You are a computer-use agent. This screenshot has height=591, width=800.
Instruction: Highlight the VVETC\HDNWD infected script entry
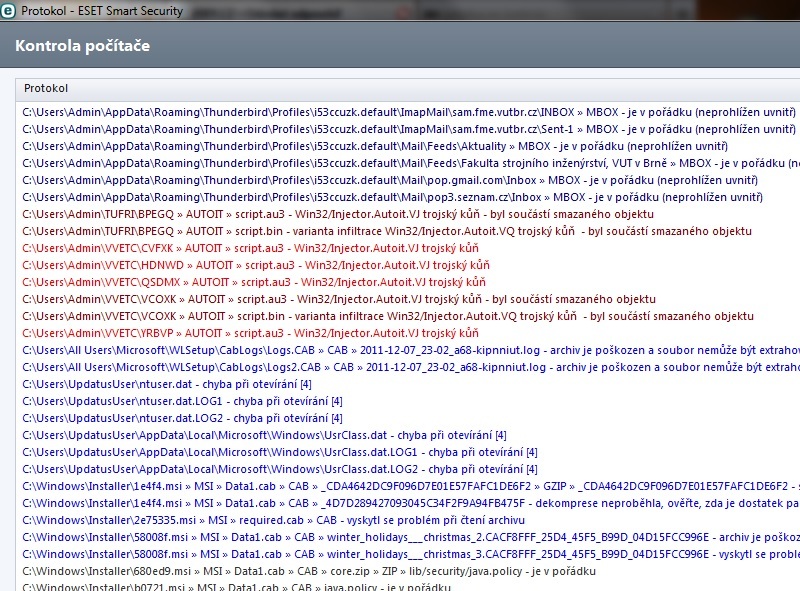[x=251, y=265]
